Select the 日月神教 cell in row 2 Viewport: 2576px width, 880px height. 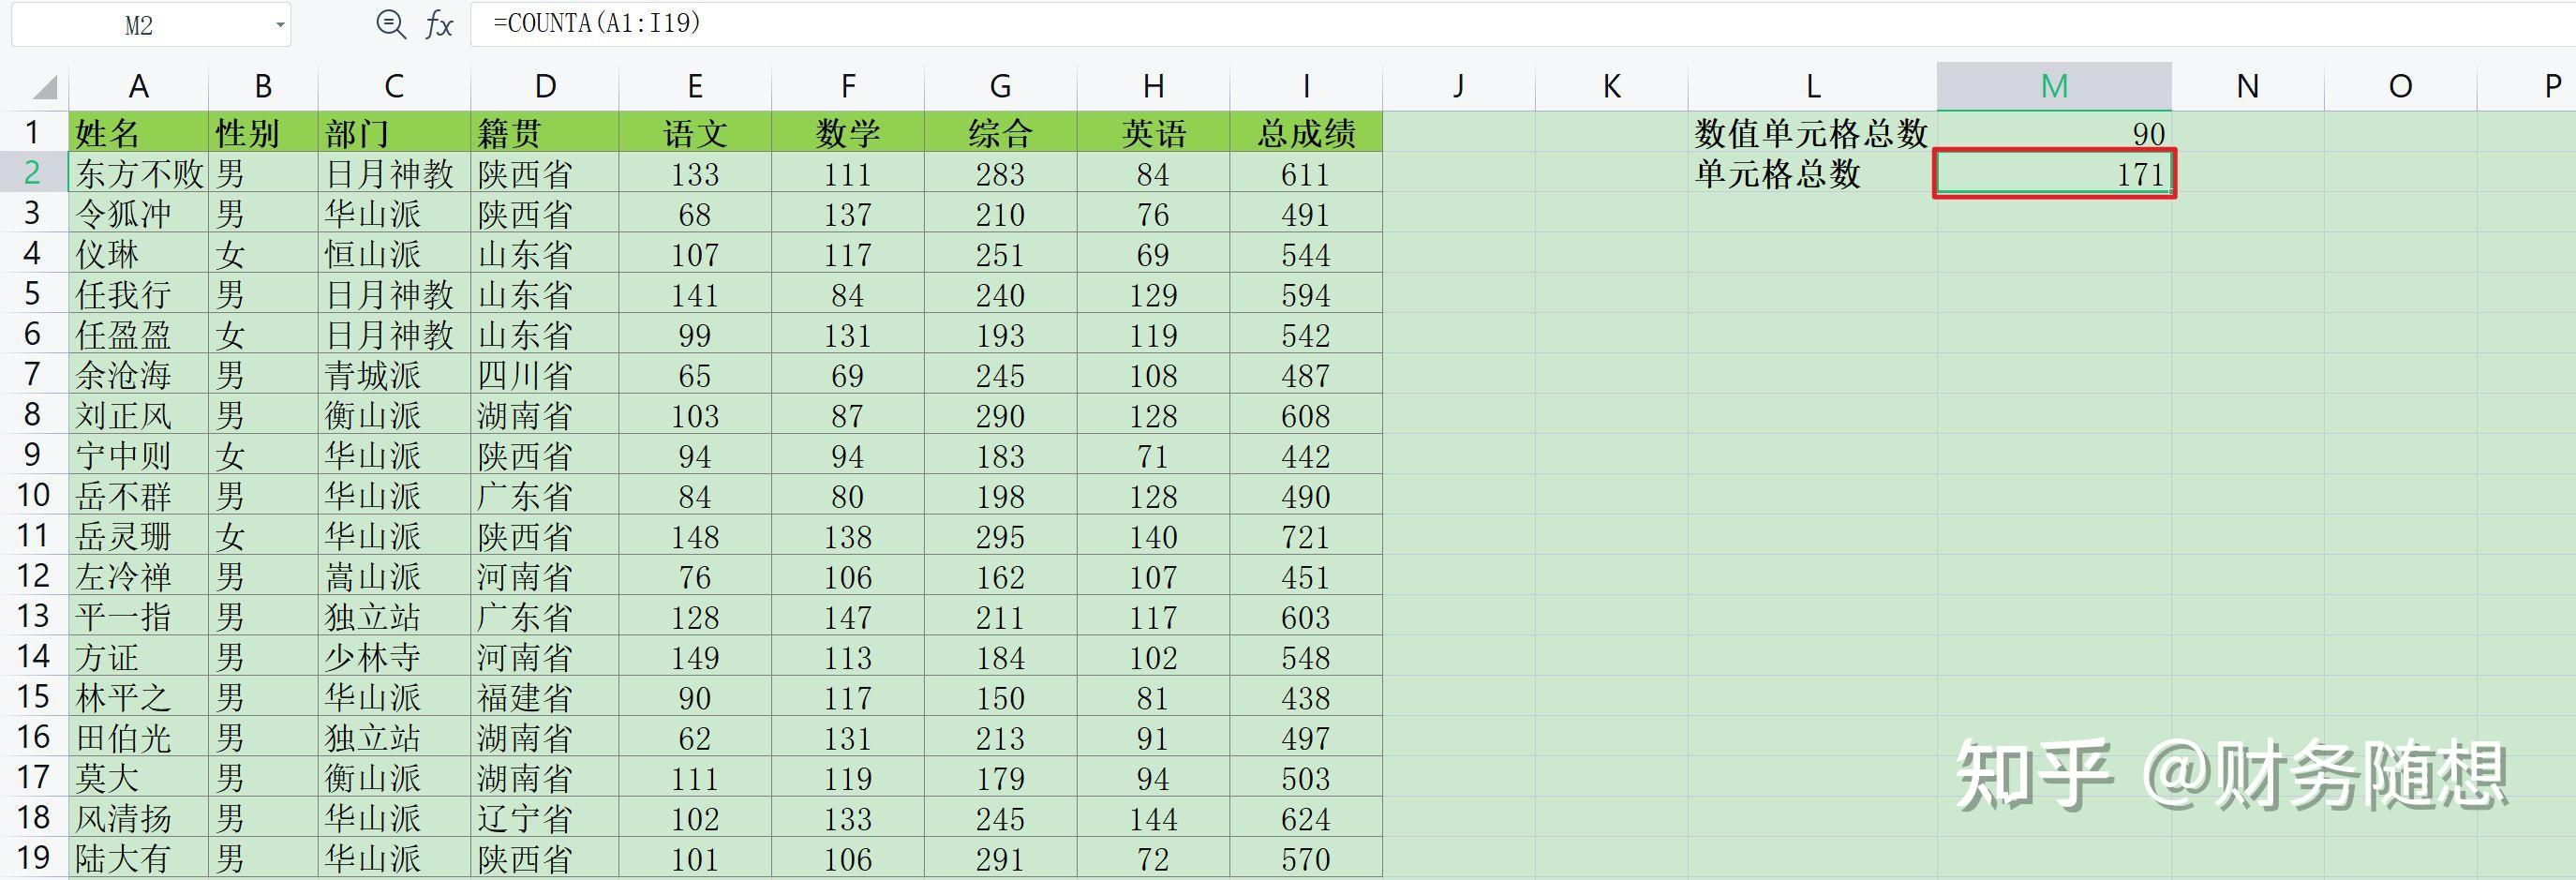[392, 173]
